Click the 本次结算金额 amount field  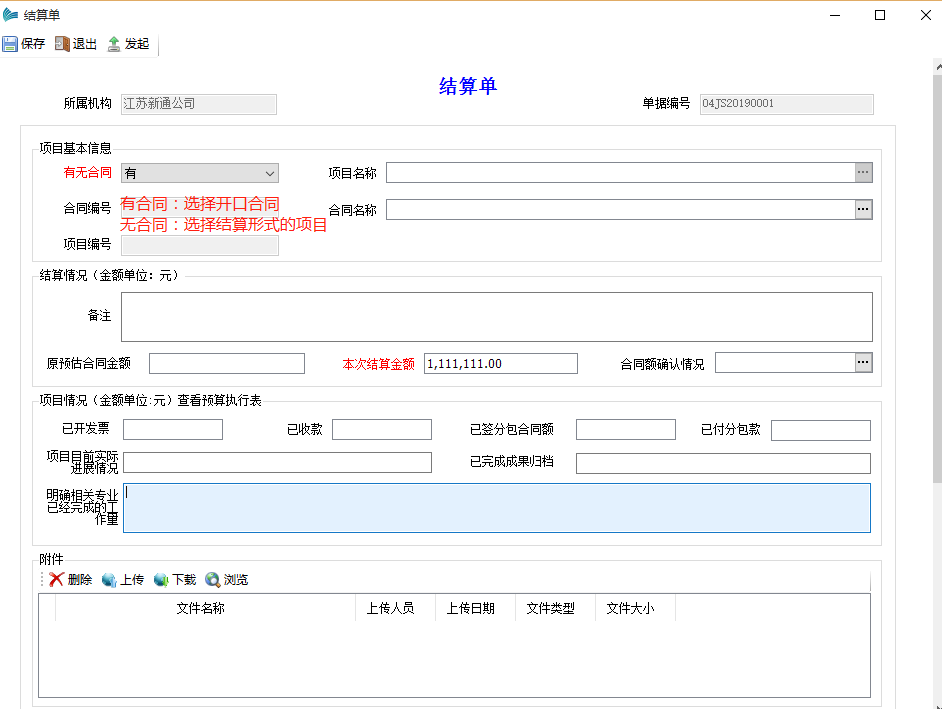tap(500, 364)
